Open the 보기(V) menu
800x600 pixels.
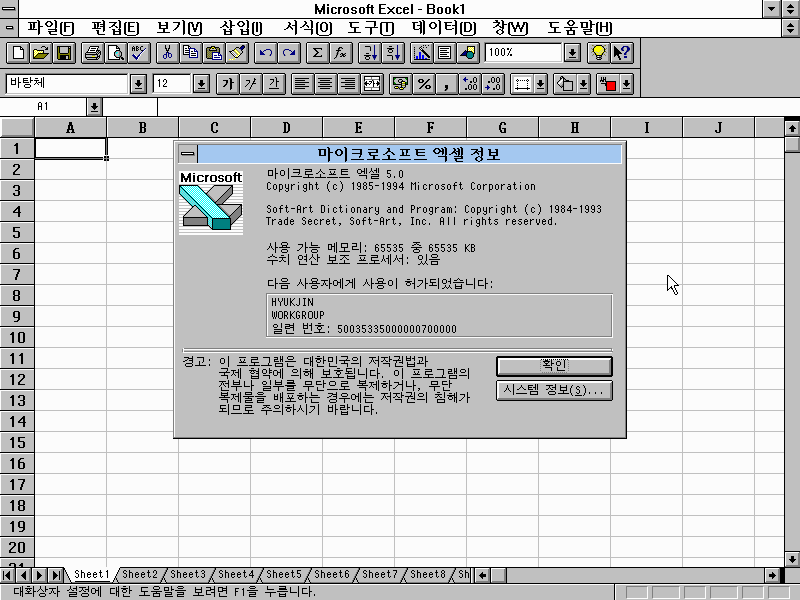[179, 28]
